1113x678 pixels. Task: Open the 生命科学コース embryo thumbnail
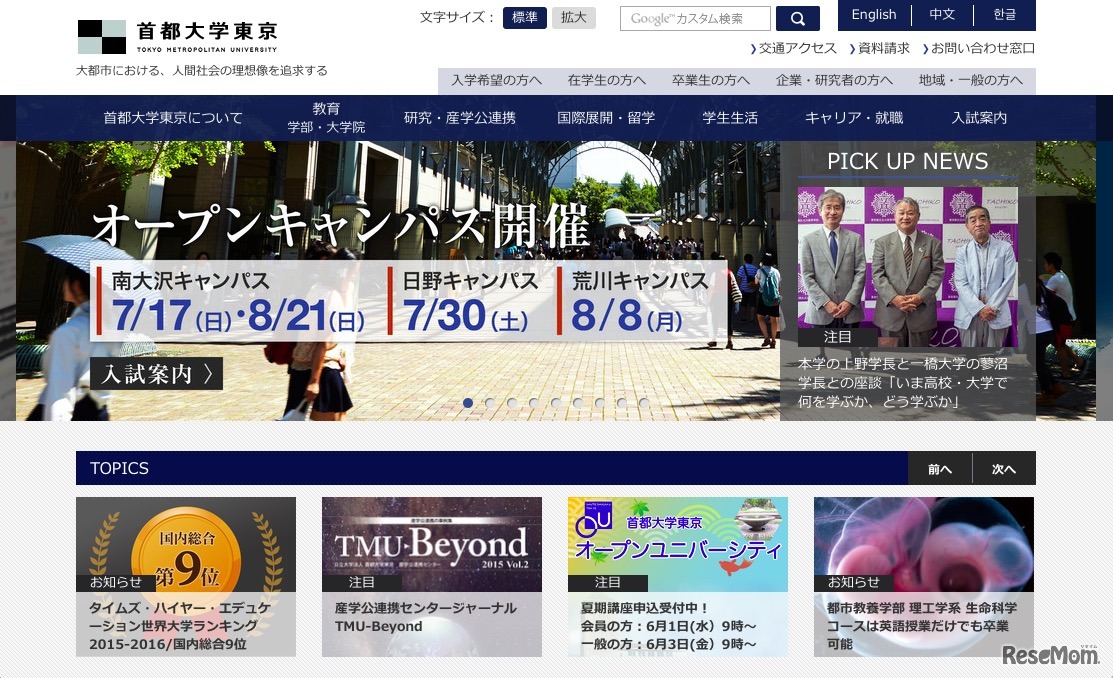(x=923, y=545)
